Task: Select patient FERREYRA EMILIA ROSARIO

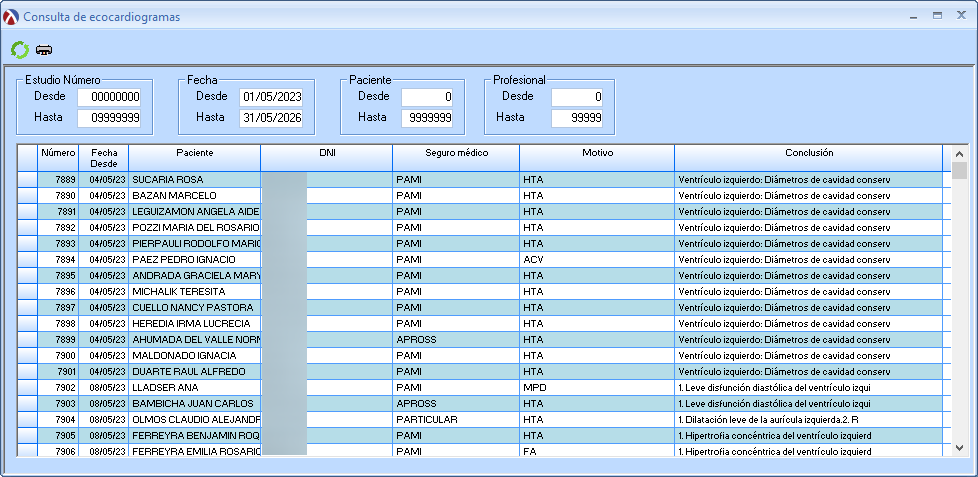Action: point(196,451)
